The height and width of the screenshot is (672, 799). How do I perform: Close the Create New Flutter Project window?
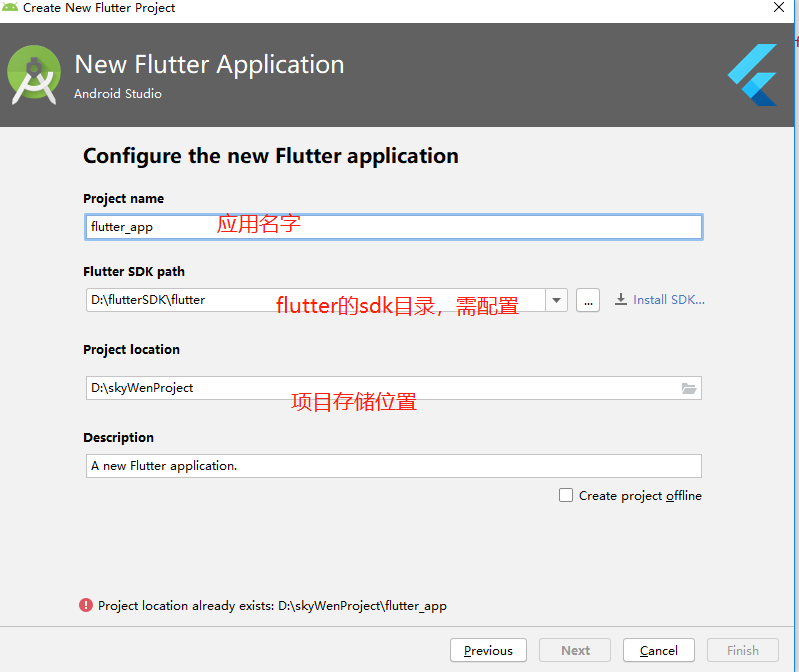pyautogui.click(x=779, y=8)
